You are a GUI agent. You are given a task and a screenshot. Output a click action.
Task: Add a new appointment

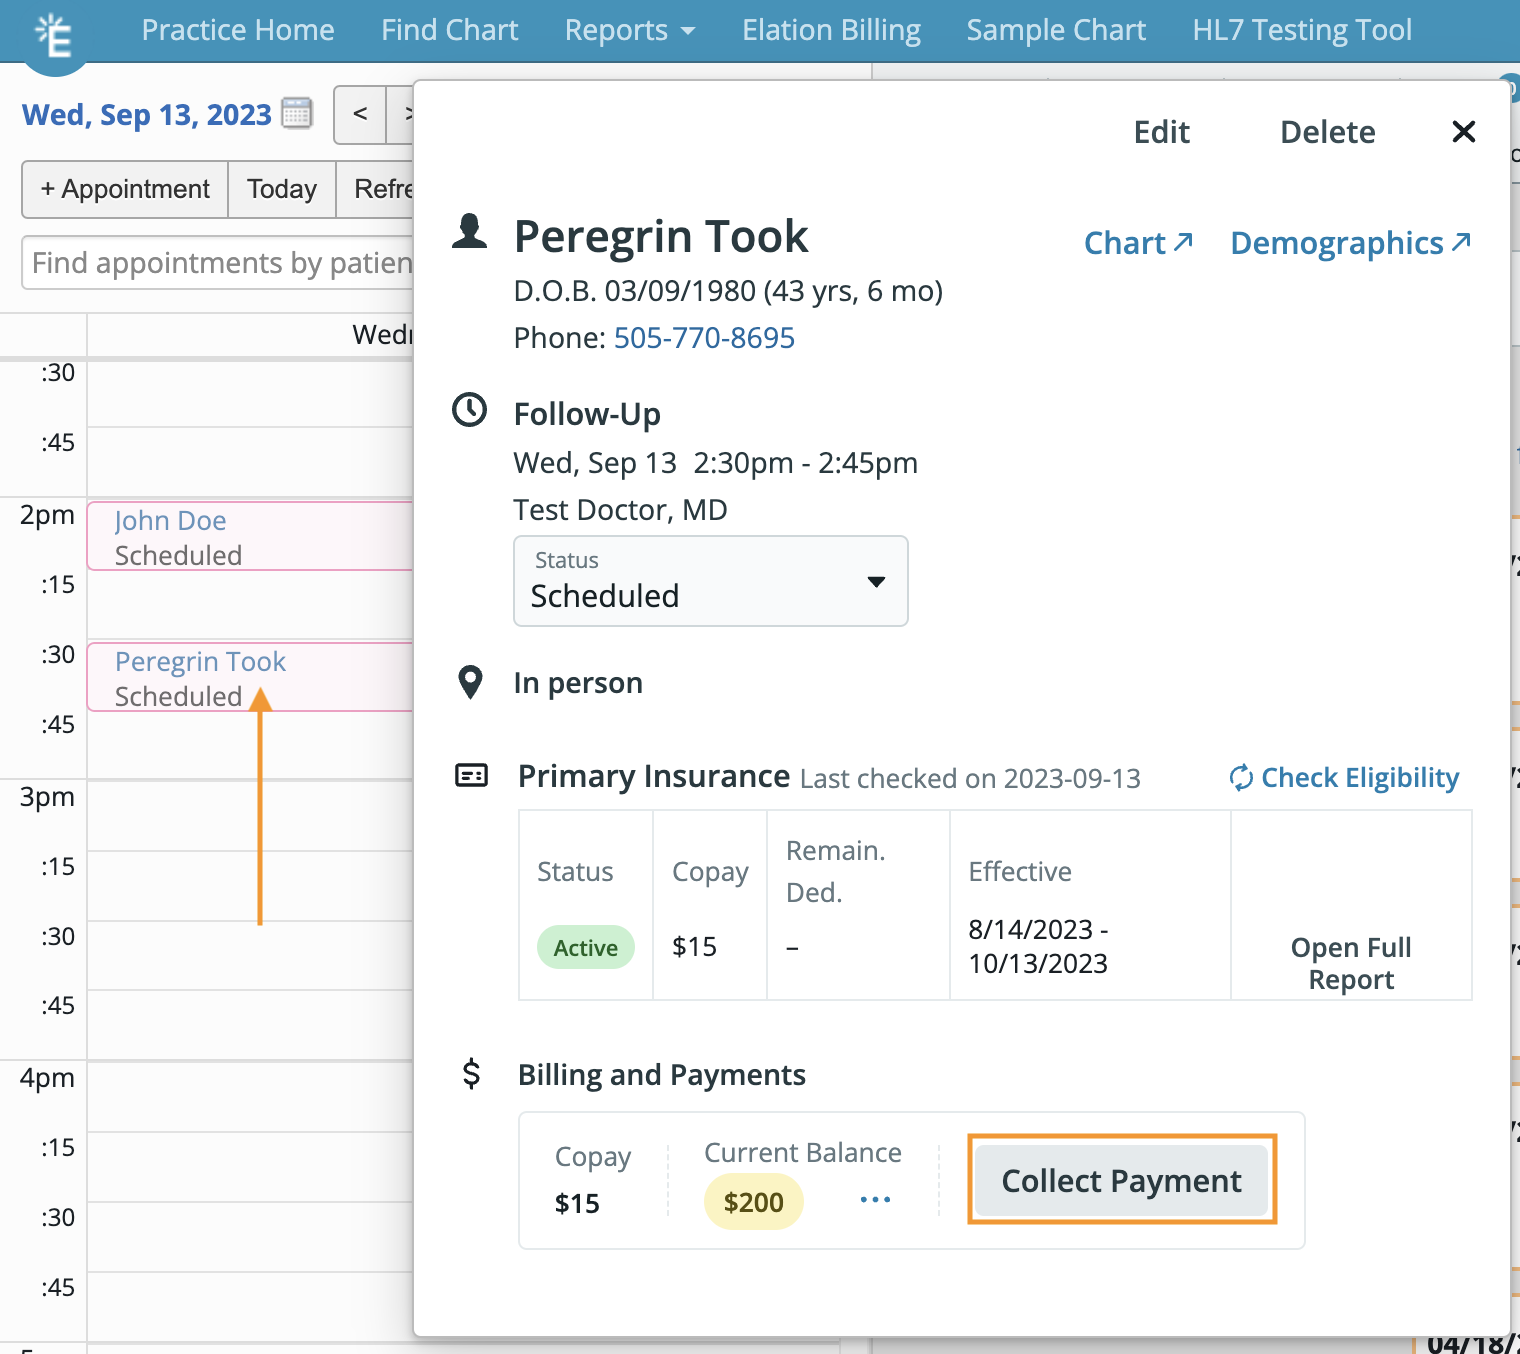[x=125, y=189]
